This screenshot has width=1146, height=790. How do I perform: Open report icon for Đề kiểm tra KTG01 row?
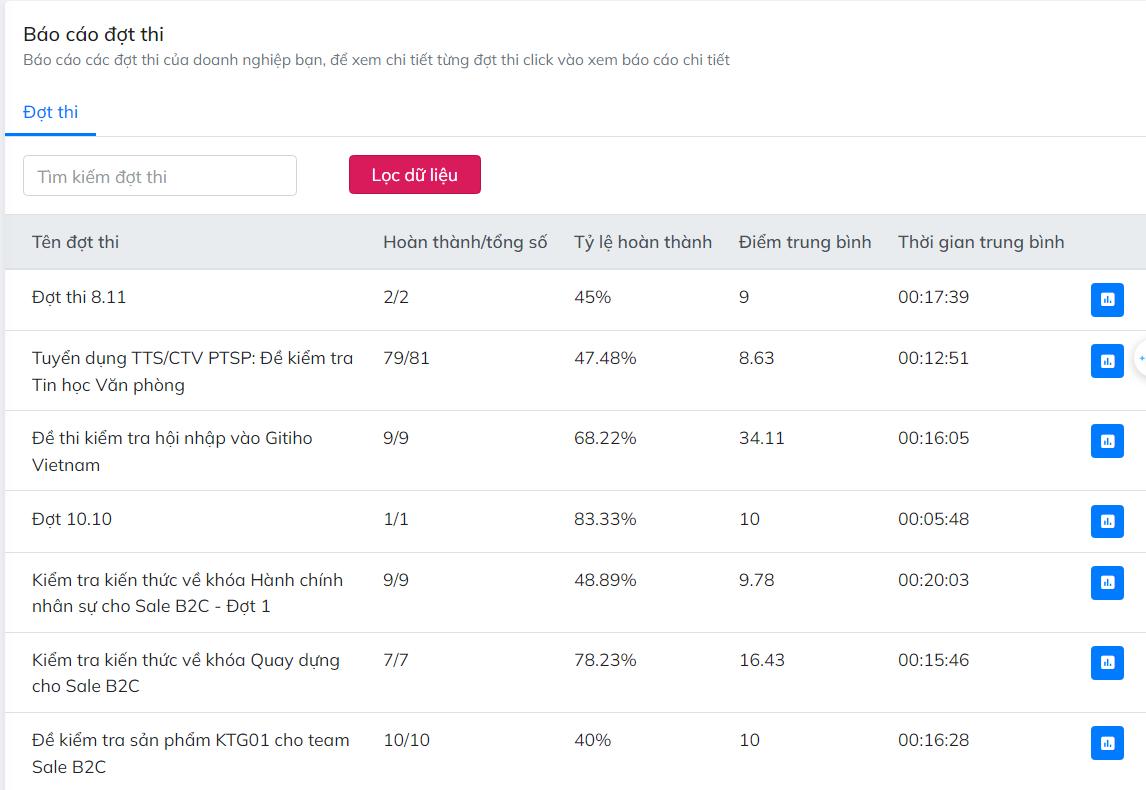(1106, 743)
